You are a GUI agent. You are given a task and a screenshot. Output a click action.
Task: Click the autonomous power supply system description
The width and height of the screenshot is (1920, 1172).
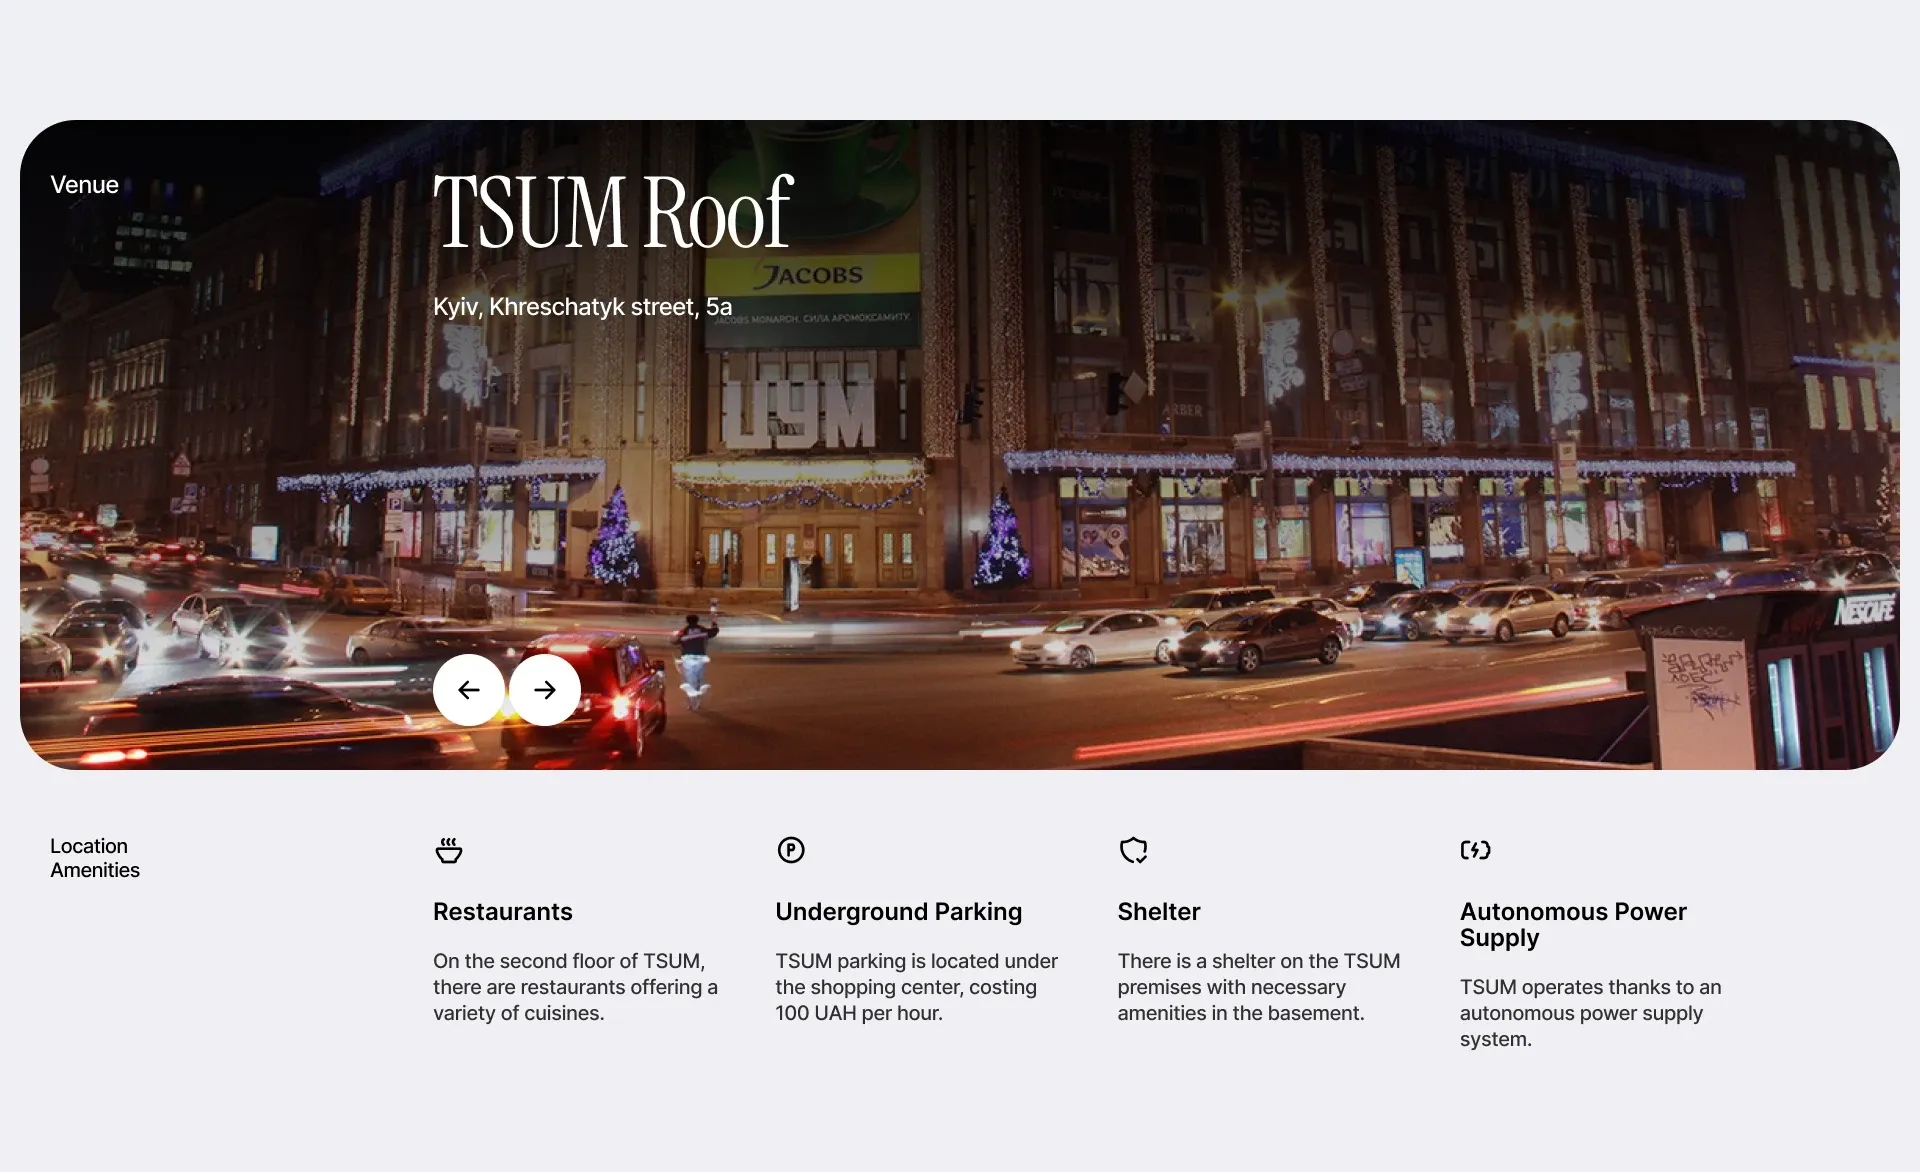tap(1590, 1013)
